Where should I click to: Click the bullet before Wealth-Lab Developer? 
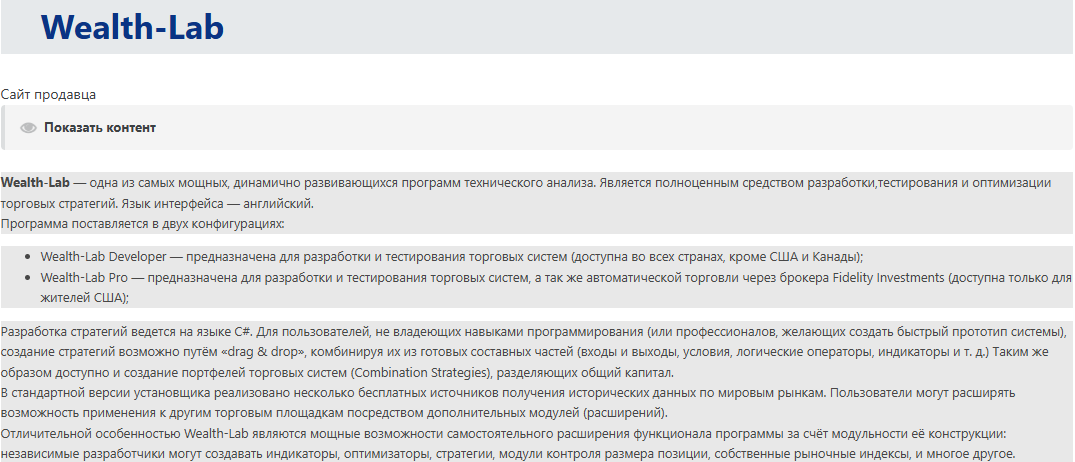tap(30, 257)
